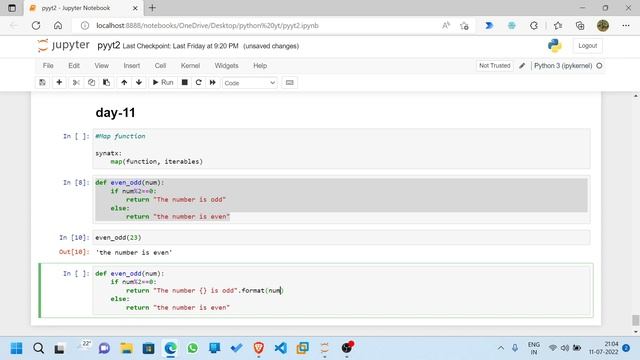The width and height of the screenshot is (640, 360).
Task: Open File Explorer from the taskbar
Action: 127,348
